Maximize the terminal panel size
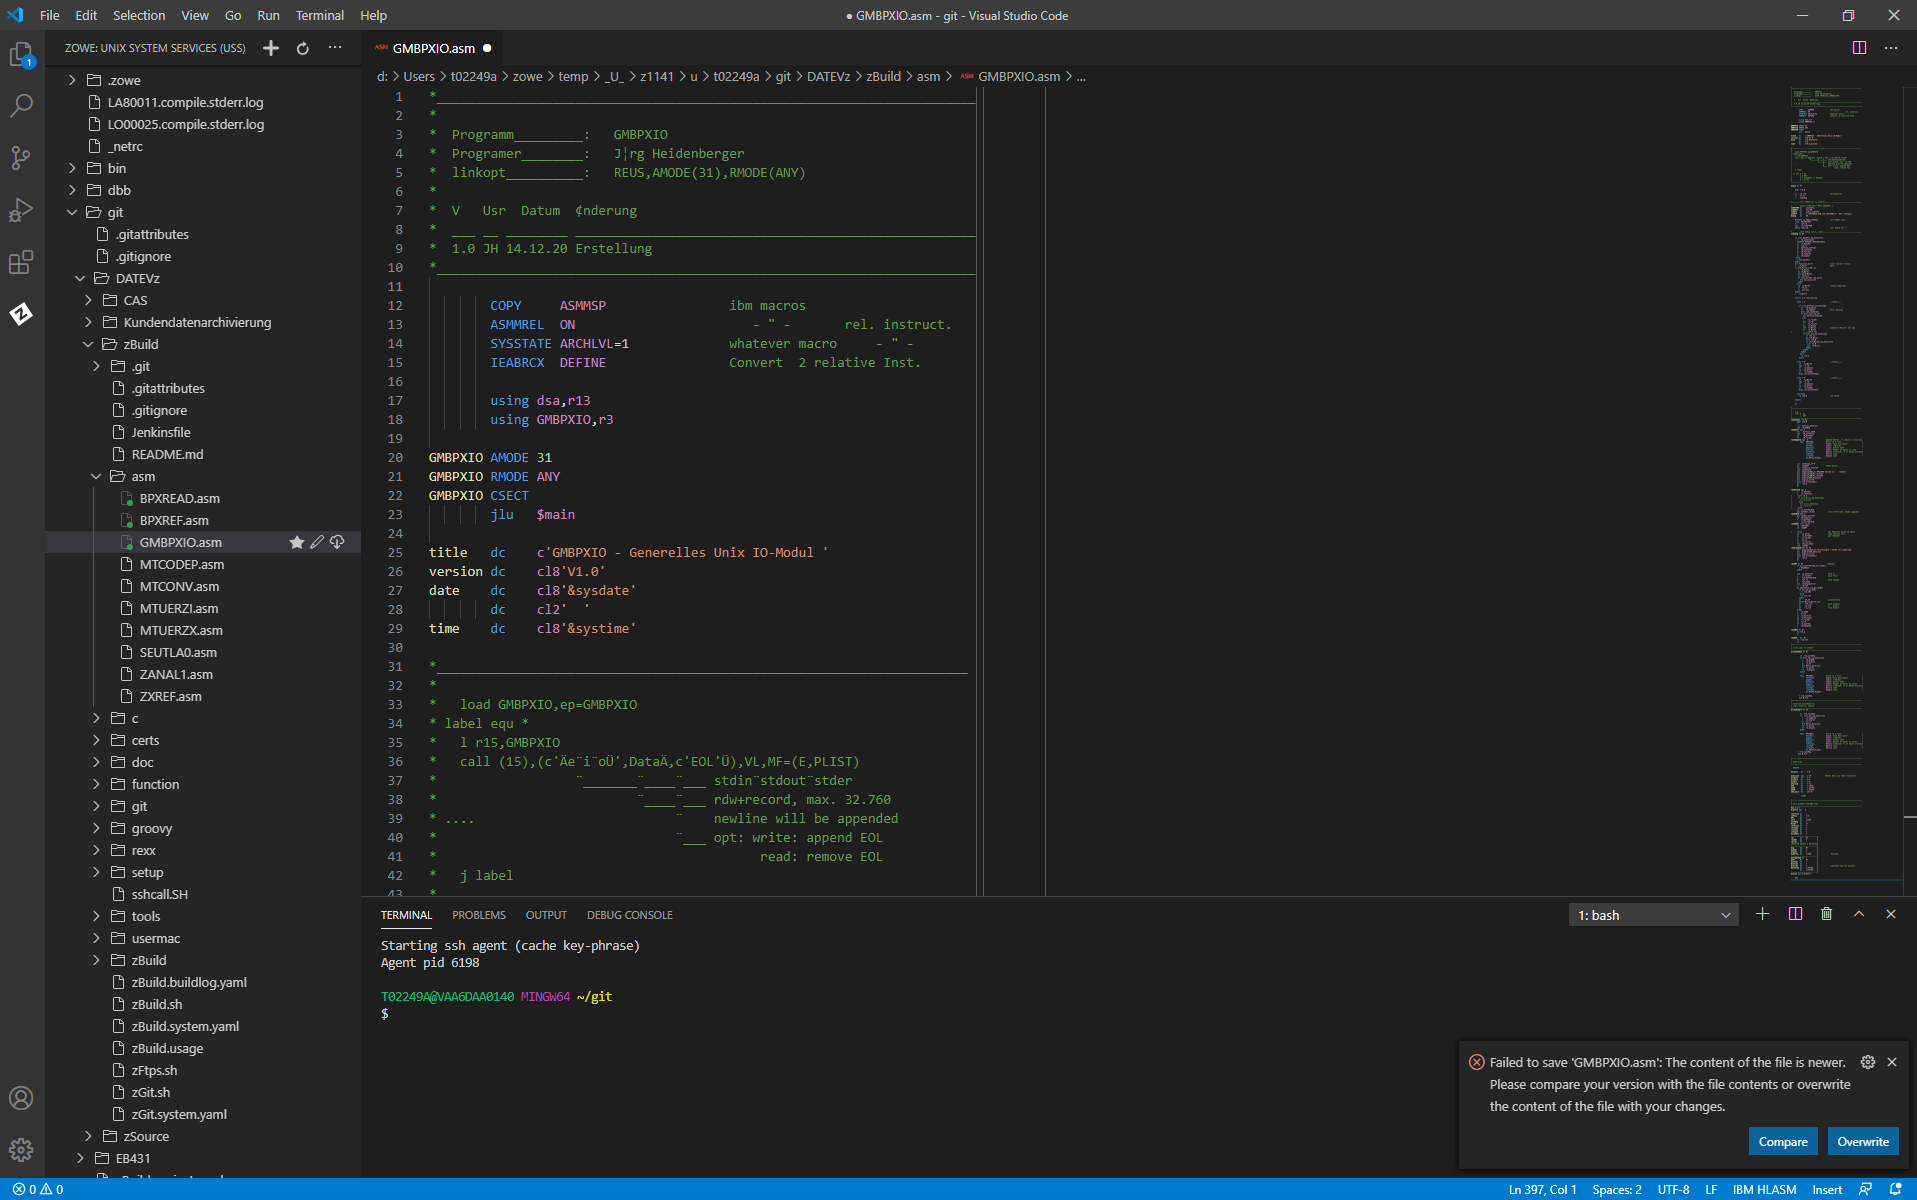This screenshot has height=1200, width=1917. tap(1859, 914)
